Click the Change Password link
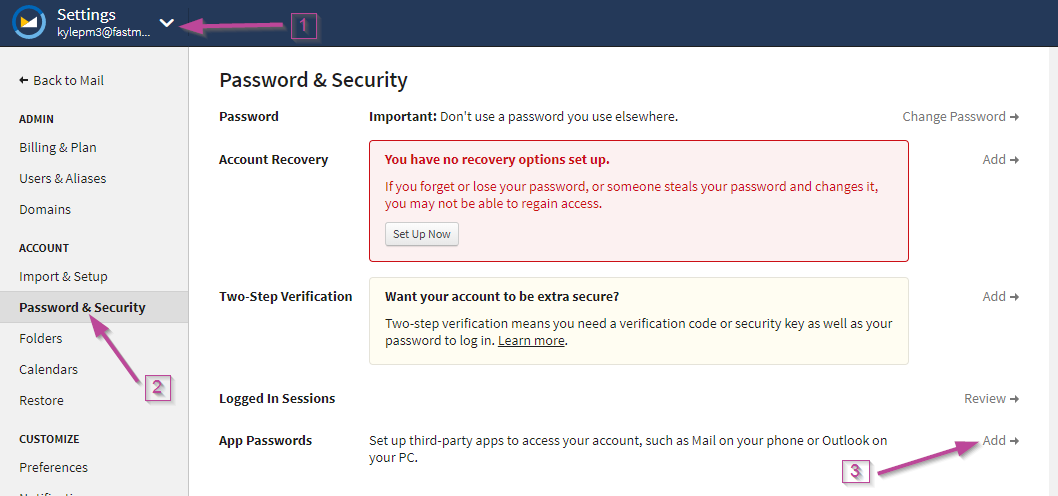Screen dimensions: 1058x496 [x=960, y=117]
